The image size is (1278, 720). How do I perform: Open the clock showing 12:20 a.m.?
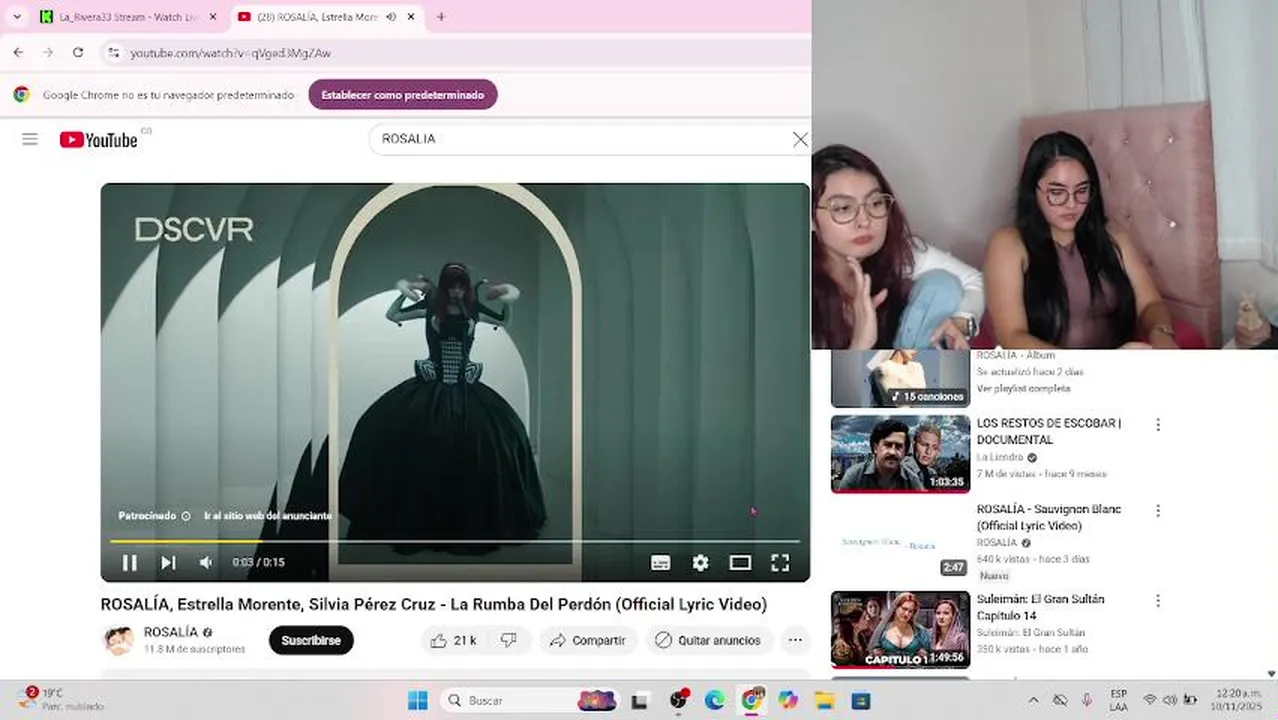coord(1237,700)
